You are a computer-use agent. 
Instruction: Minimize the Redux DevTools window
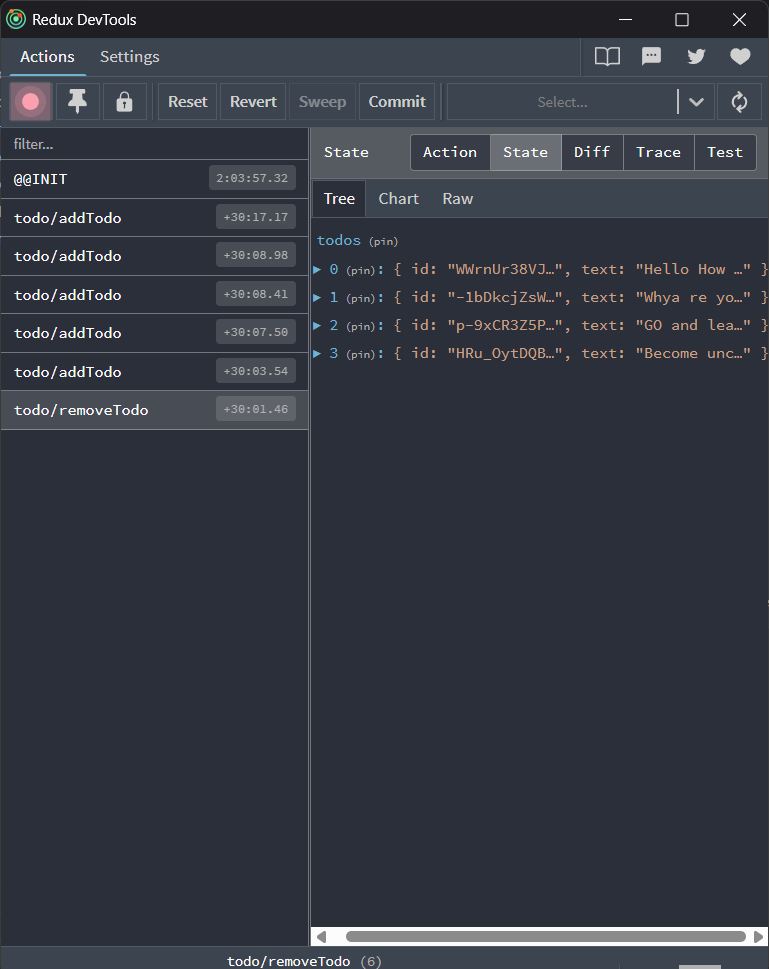[626, 20]
